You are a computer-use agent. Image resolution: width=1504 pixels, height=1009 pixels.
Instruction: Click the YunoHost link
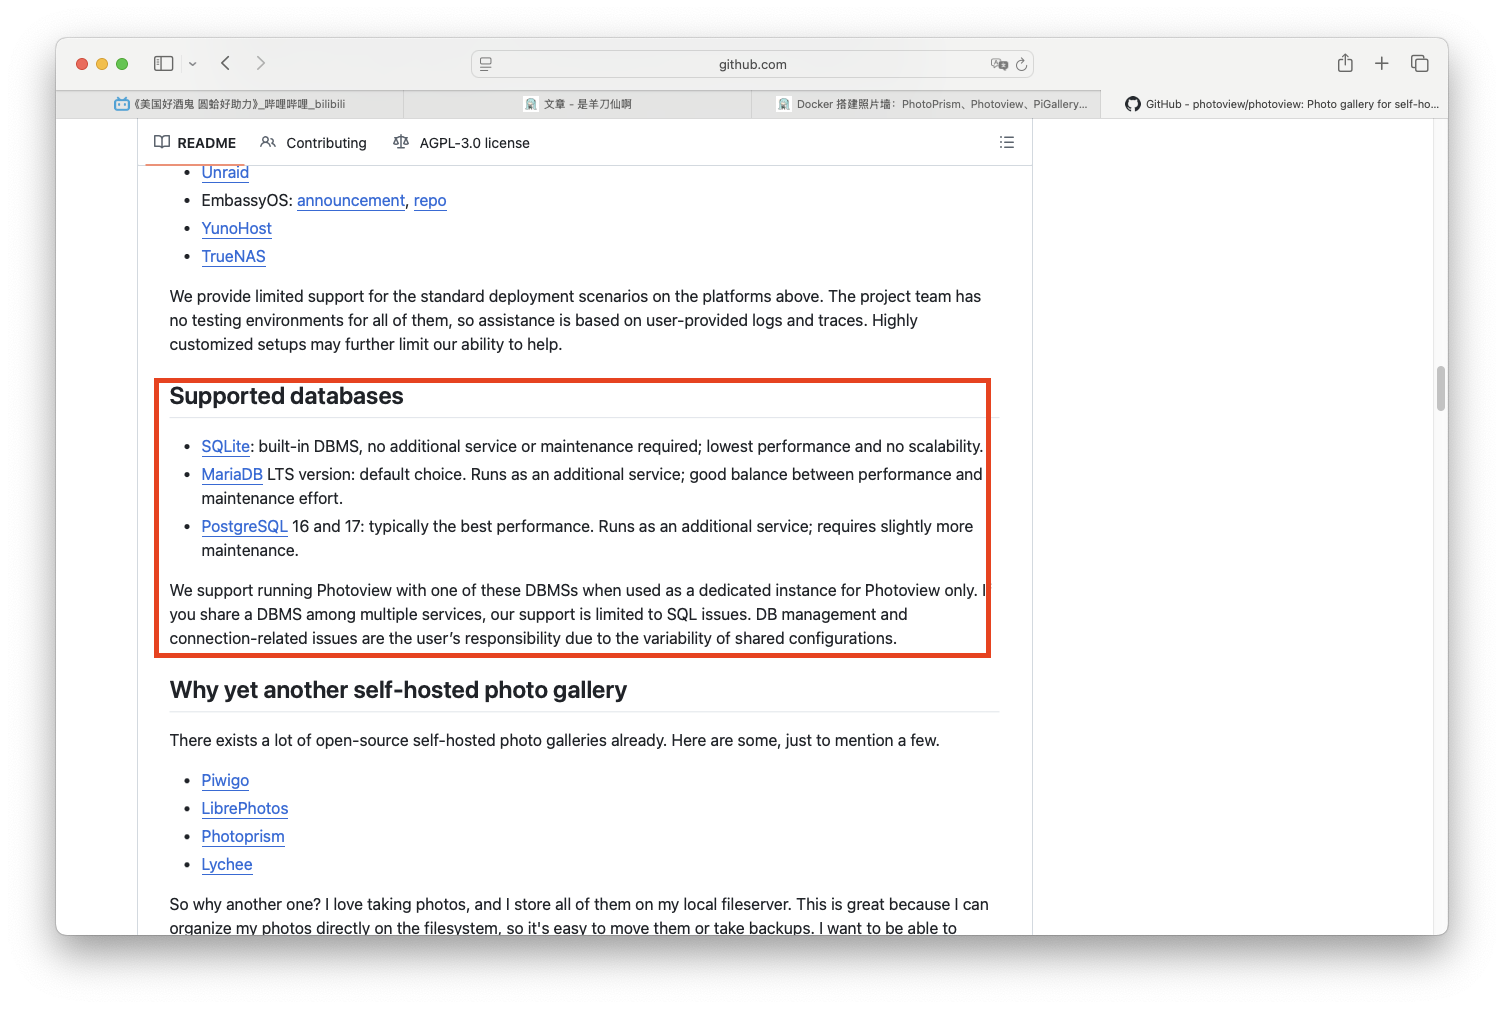coord(236,228)
